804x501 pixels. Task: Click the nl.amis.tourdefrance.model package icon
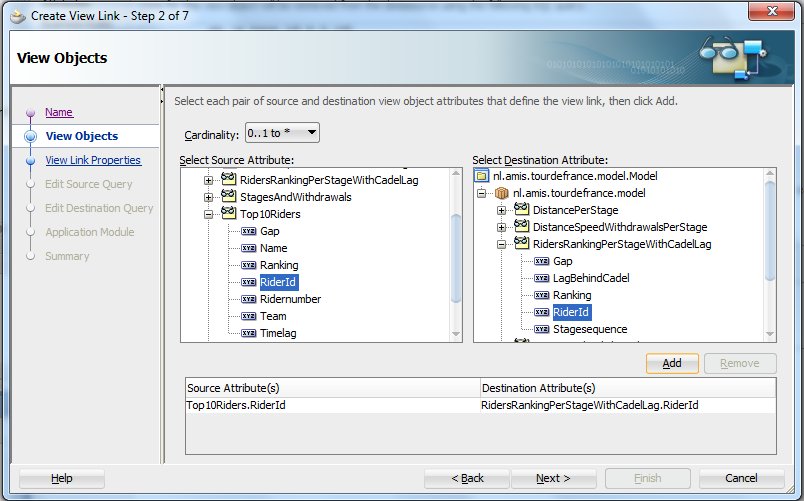pos(502,193)
